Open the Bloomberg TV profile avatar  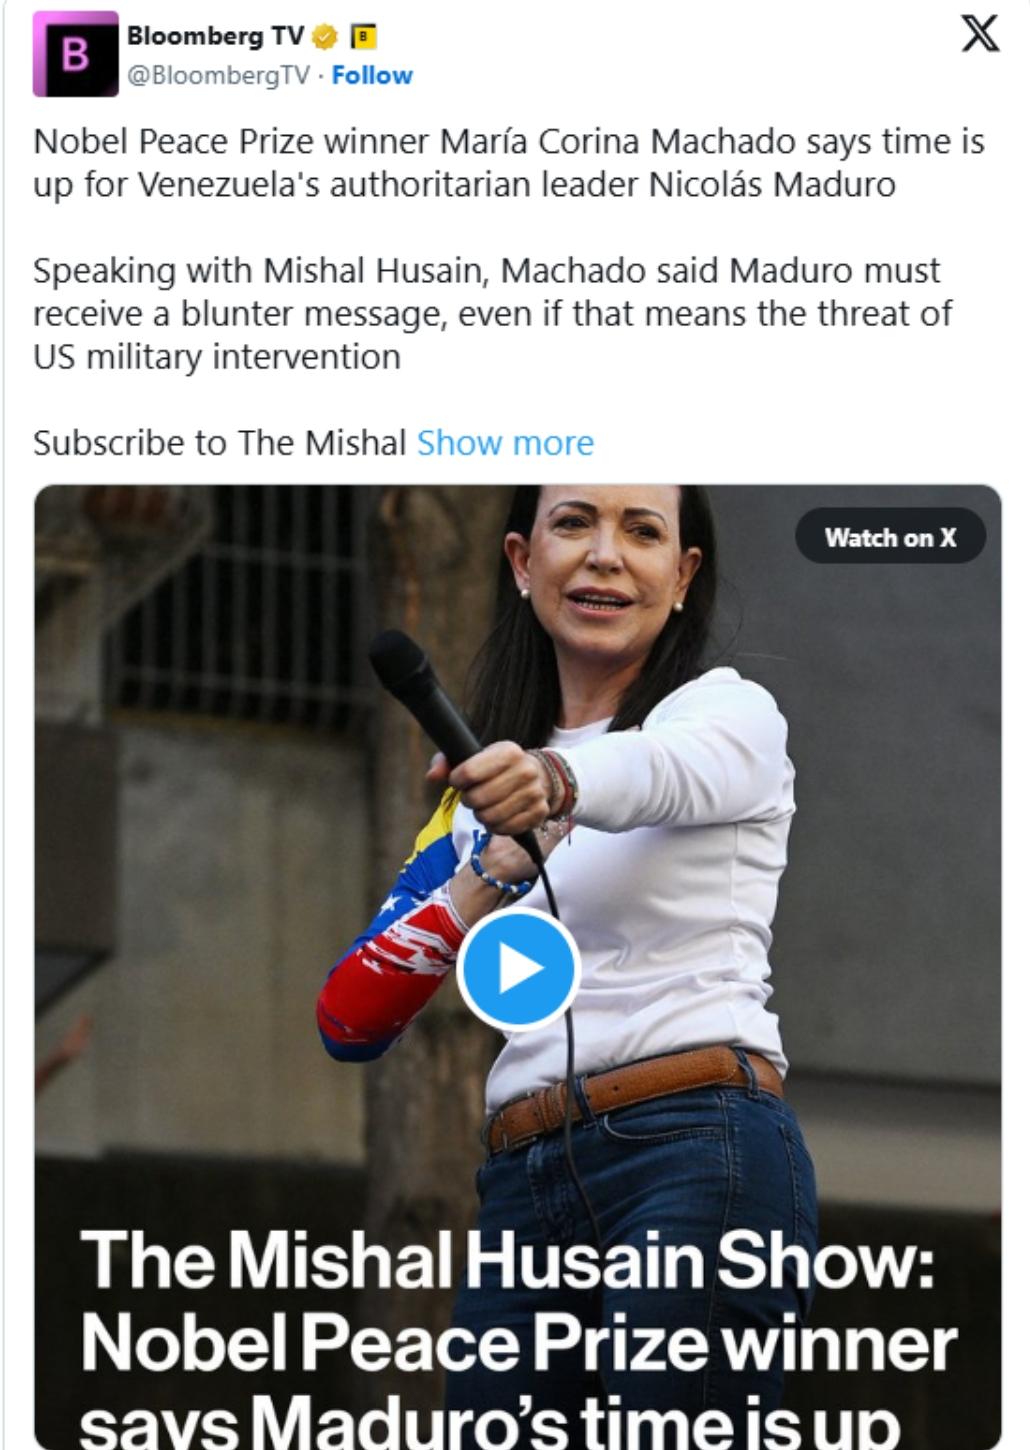76,54
